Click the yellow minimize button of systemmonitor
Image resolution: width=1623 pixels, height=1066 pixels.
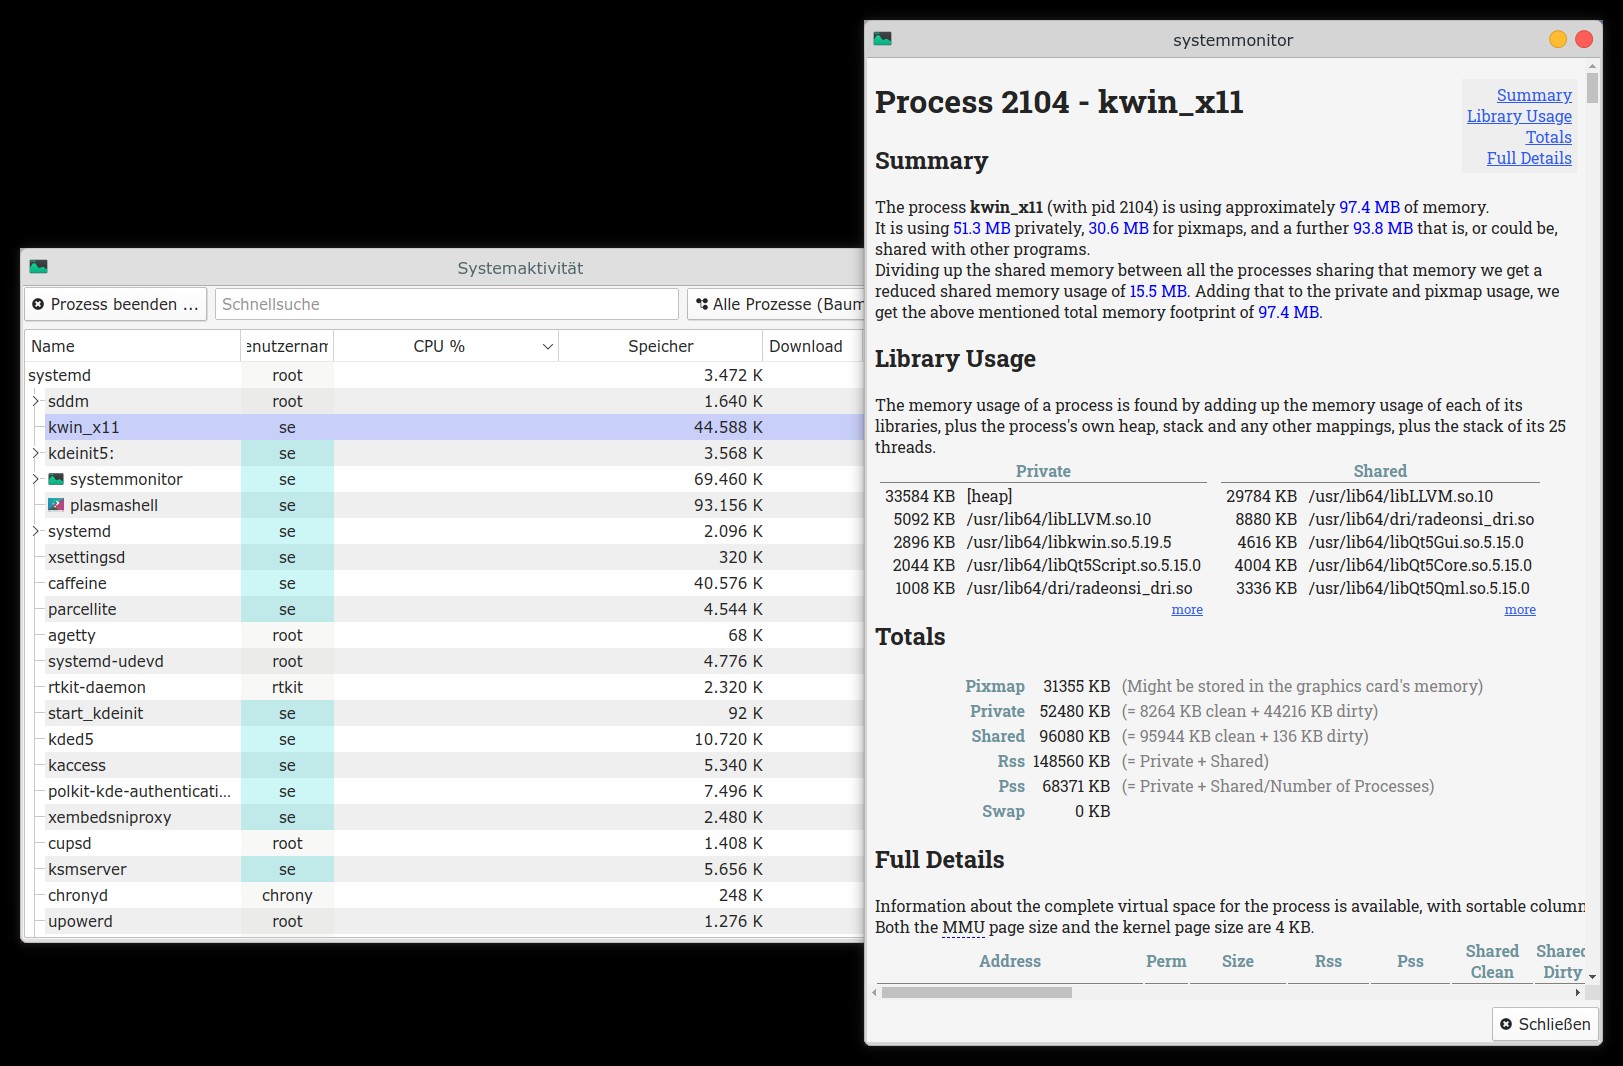[1558, 39]
